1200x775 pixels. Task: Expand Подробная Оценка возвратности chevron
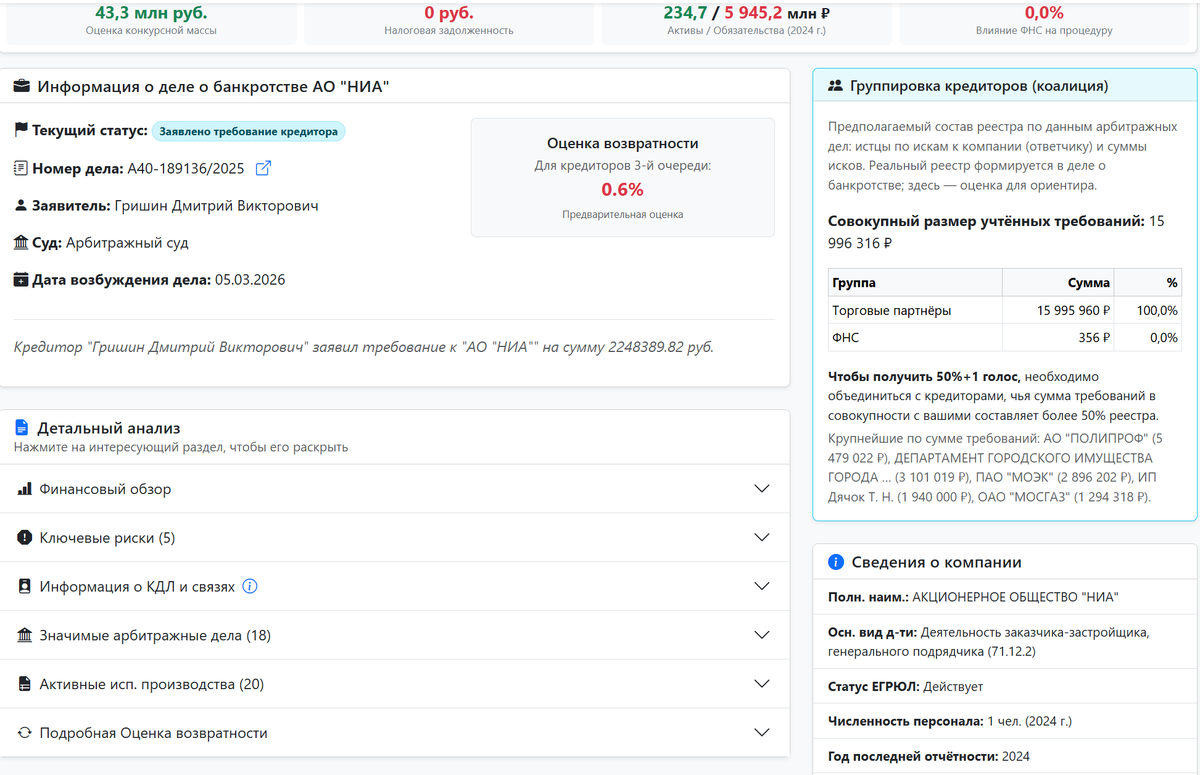762,733
